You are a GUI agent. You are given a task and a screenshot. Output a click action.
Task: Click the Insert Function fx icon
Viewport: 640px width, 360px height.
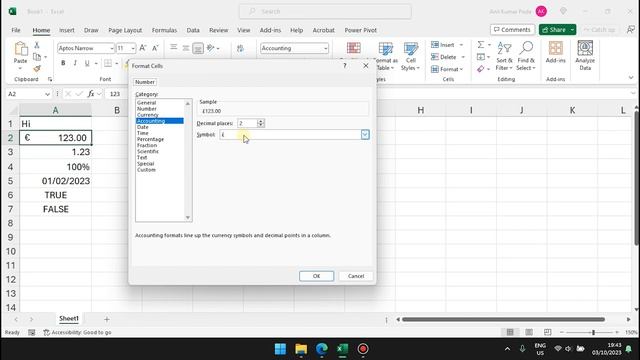click(91, 94)
